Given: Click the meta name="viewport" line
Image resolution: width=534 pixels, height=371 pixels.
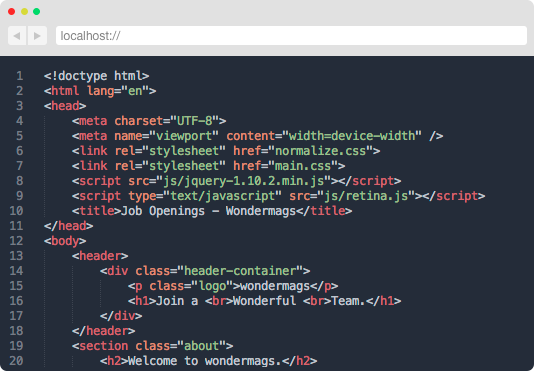Looking at the screenshot, I should (257, 136).
